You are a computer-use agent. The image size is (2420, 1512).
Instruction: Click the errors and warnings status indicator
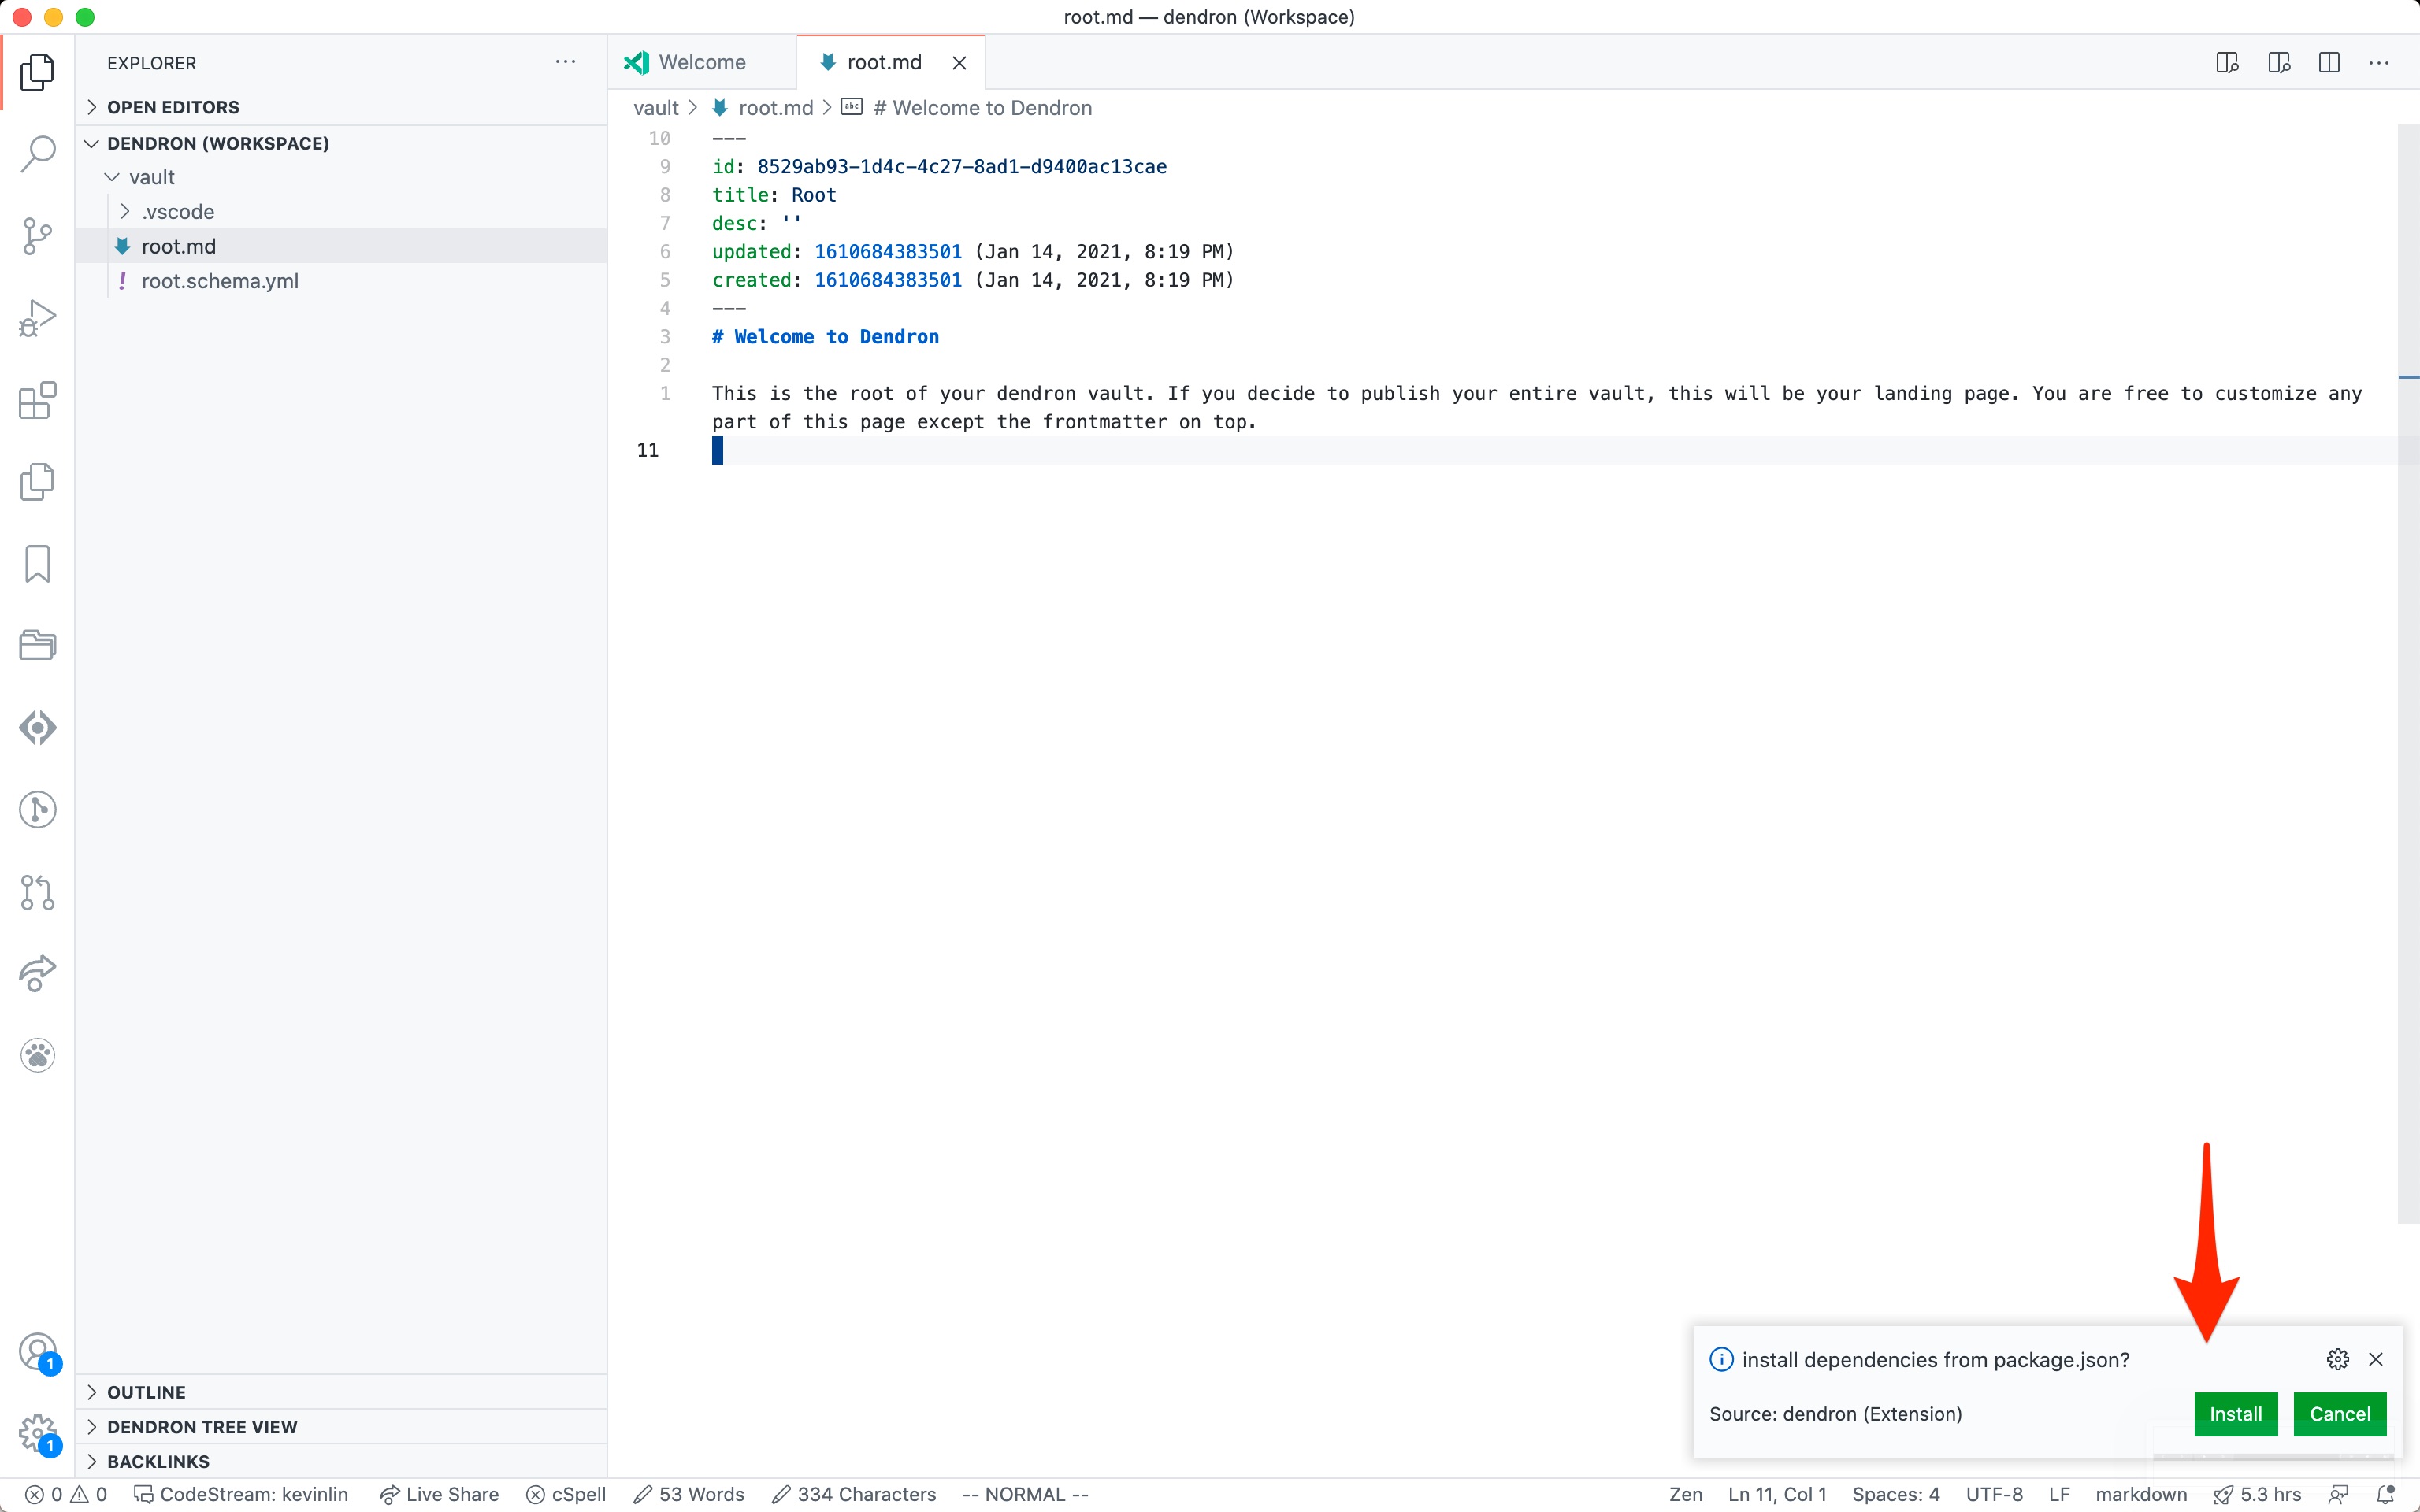click(66, 1494)
